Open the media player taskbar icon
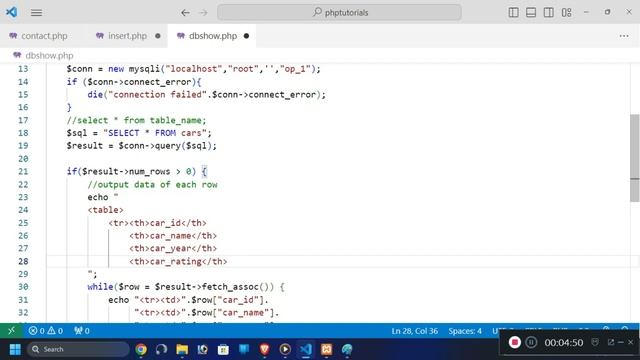Viewport: 640px width, 360px height. [x=285, y=349]
